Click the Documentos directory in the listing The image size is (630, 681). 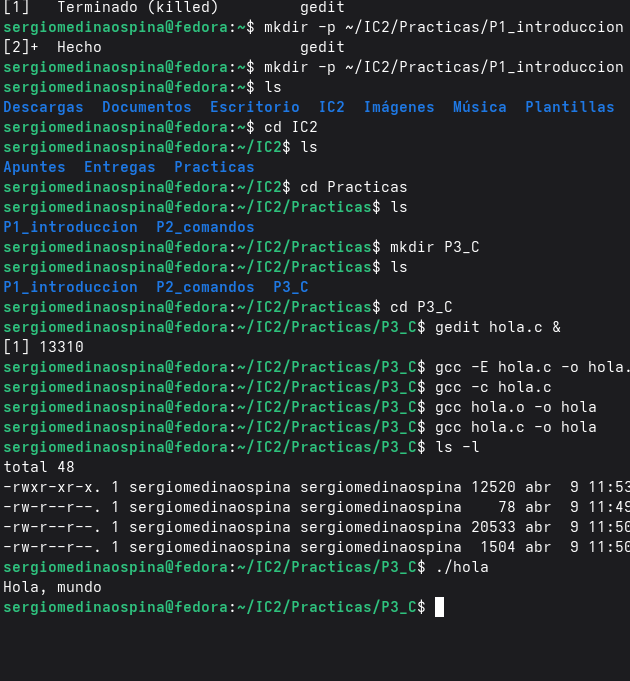146,107
